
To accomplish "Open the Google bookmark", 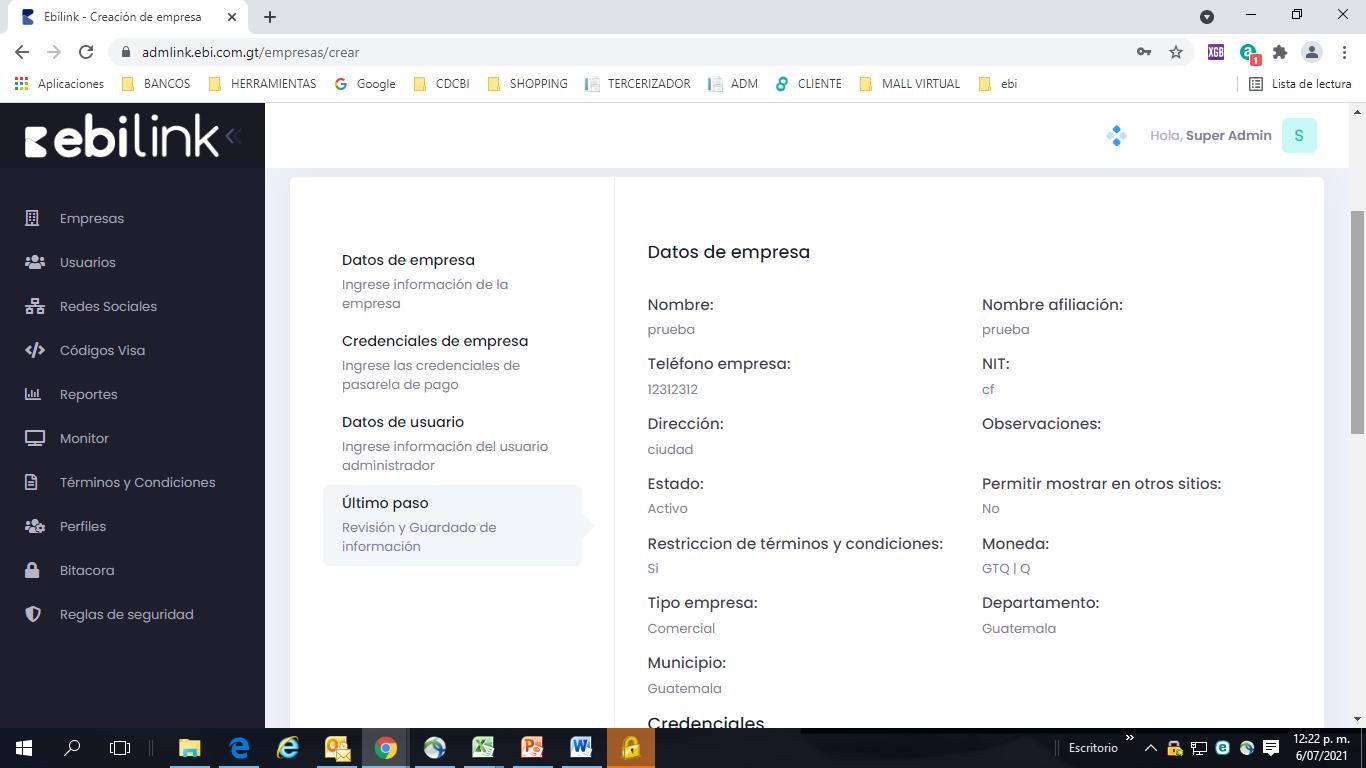I will (365, 84).
